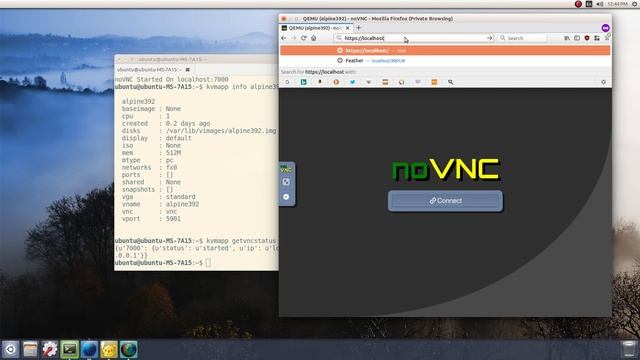
Task: Click terminal prompt cursor line
Action: [x=163, y=263]
